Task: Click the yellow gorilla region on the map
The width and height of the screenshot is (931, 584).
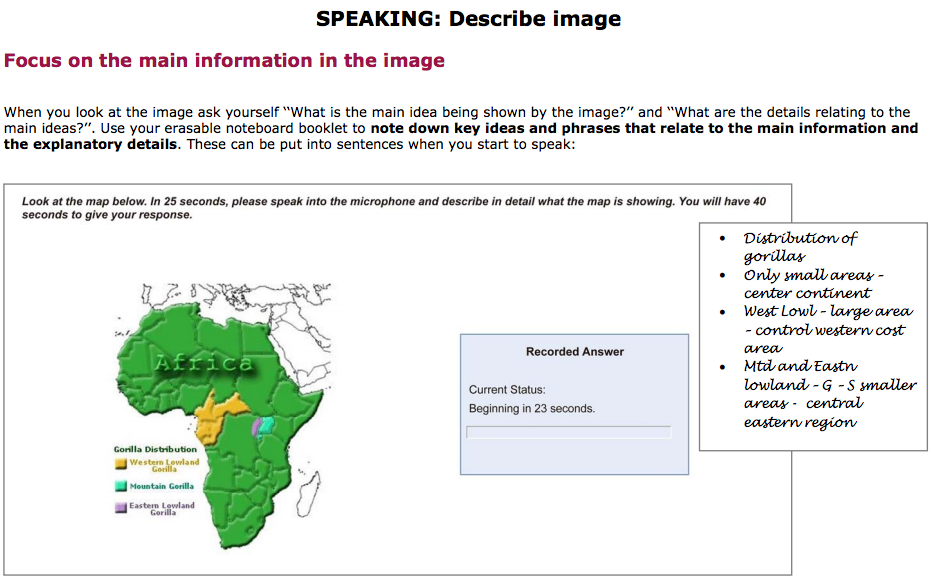Action: 213,418
